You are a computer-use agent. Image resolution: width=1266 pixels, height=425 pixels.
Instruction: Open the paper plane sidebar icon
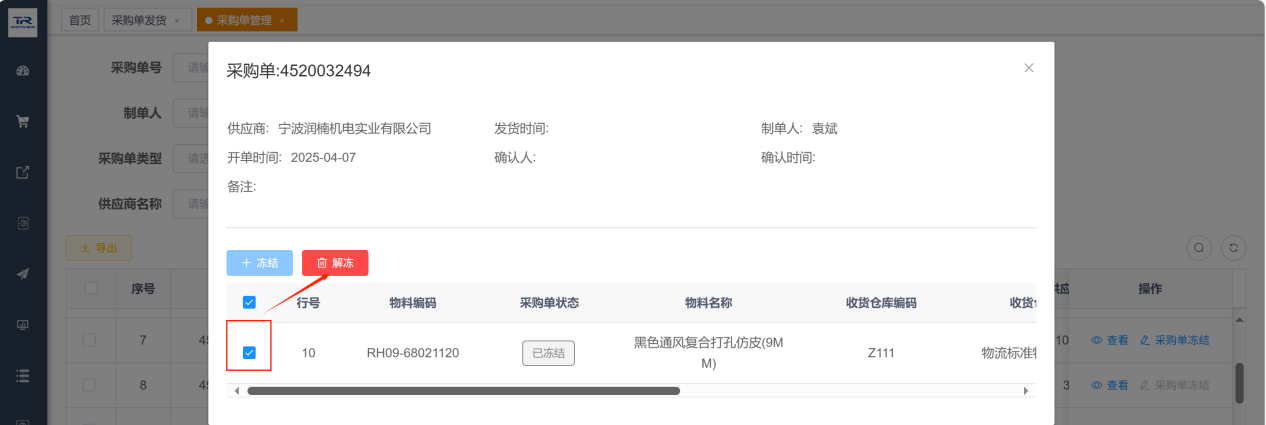coord(23,274)
